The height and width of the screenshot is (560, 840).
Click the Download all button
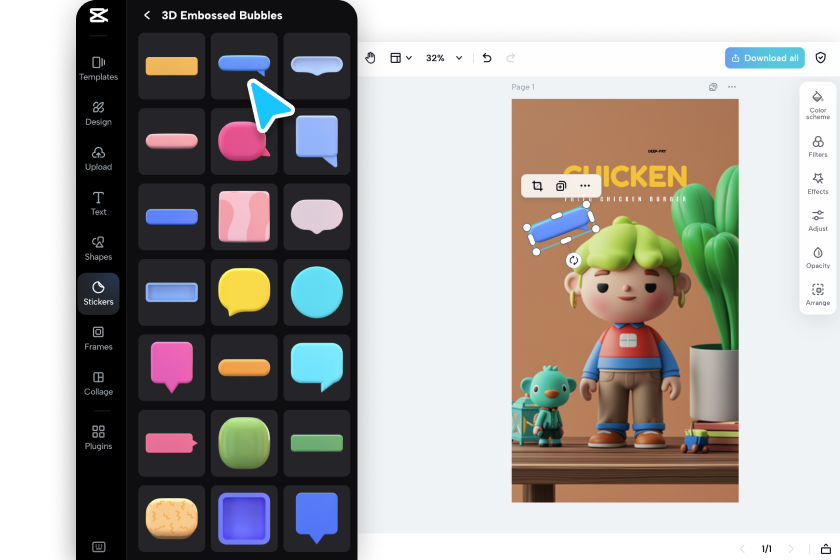(764, 58)
